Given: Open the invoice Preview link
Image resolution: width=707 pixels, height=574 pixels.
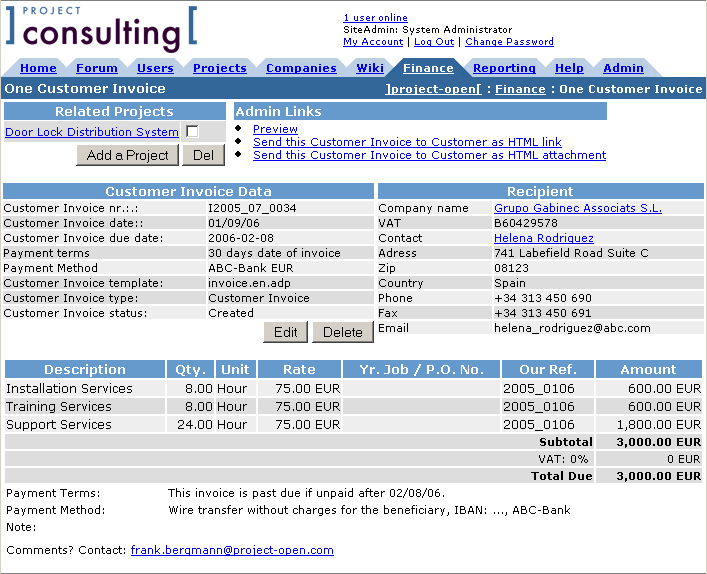Looking at the screenshot, I should tap(275, 129).
